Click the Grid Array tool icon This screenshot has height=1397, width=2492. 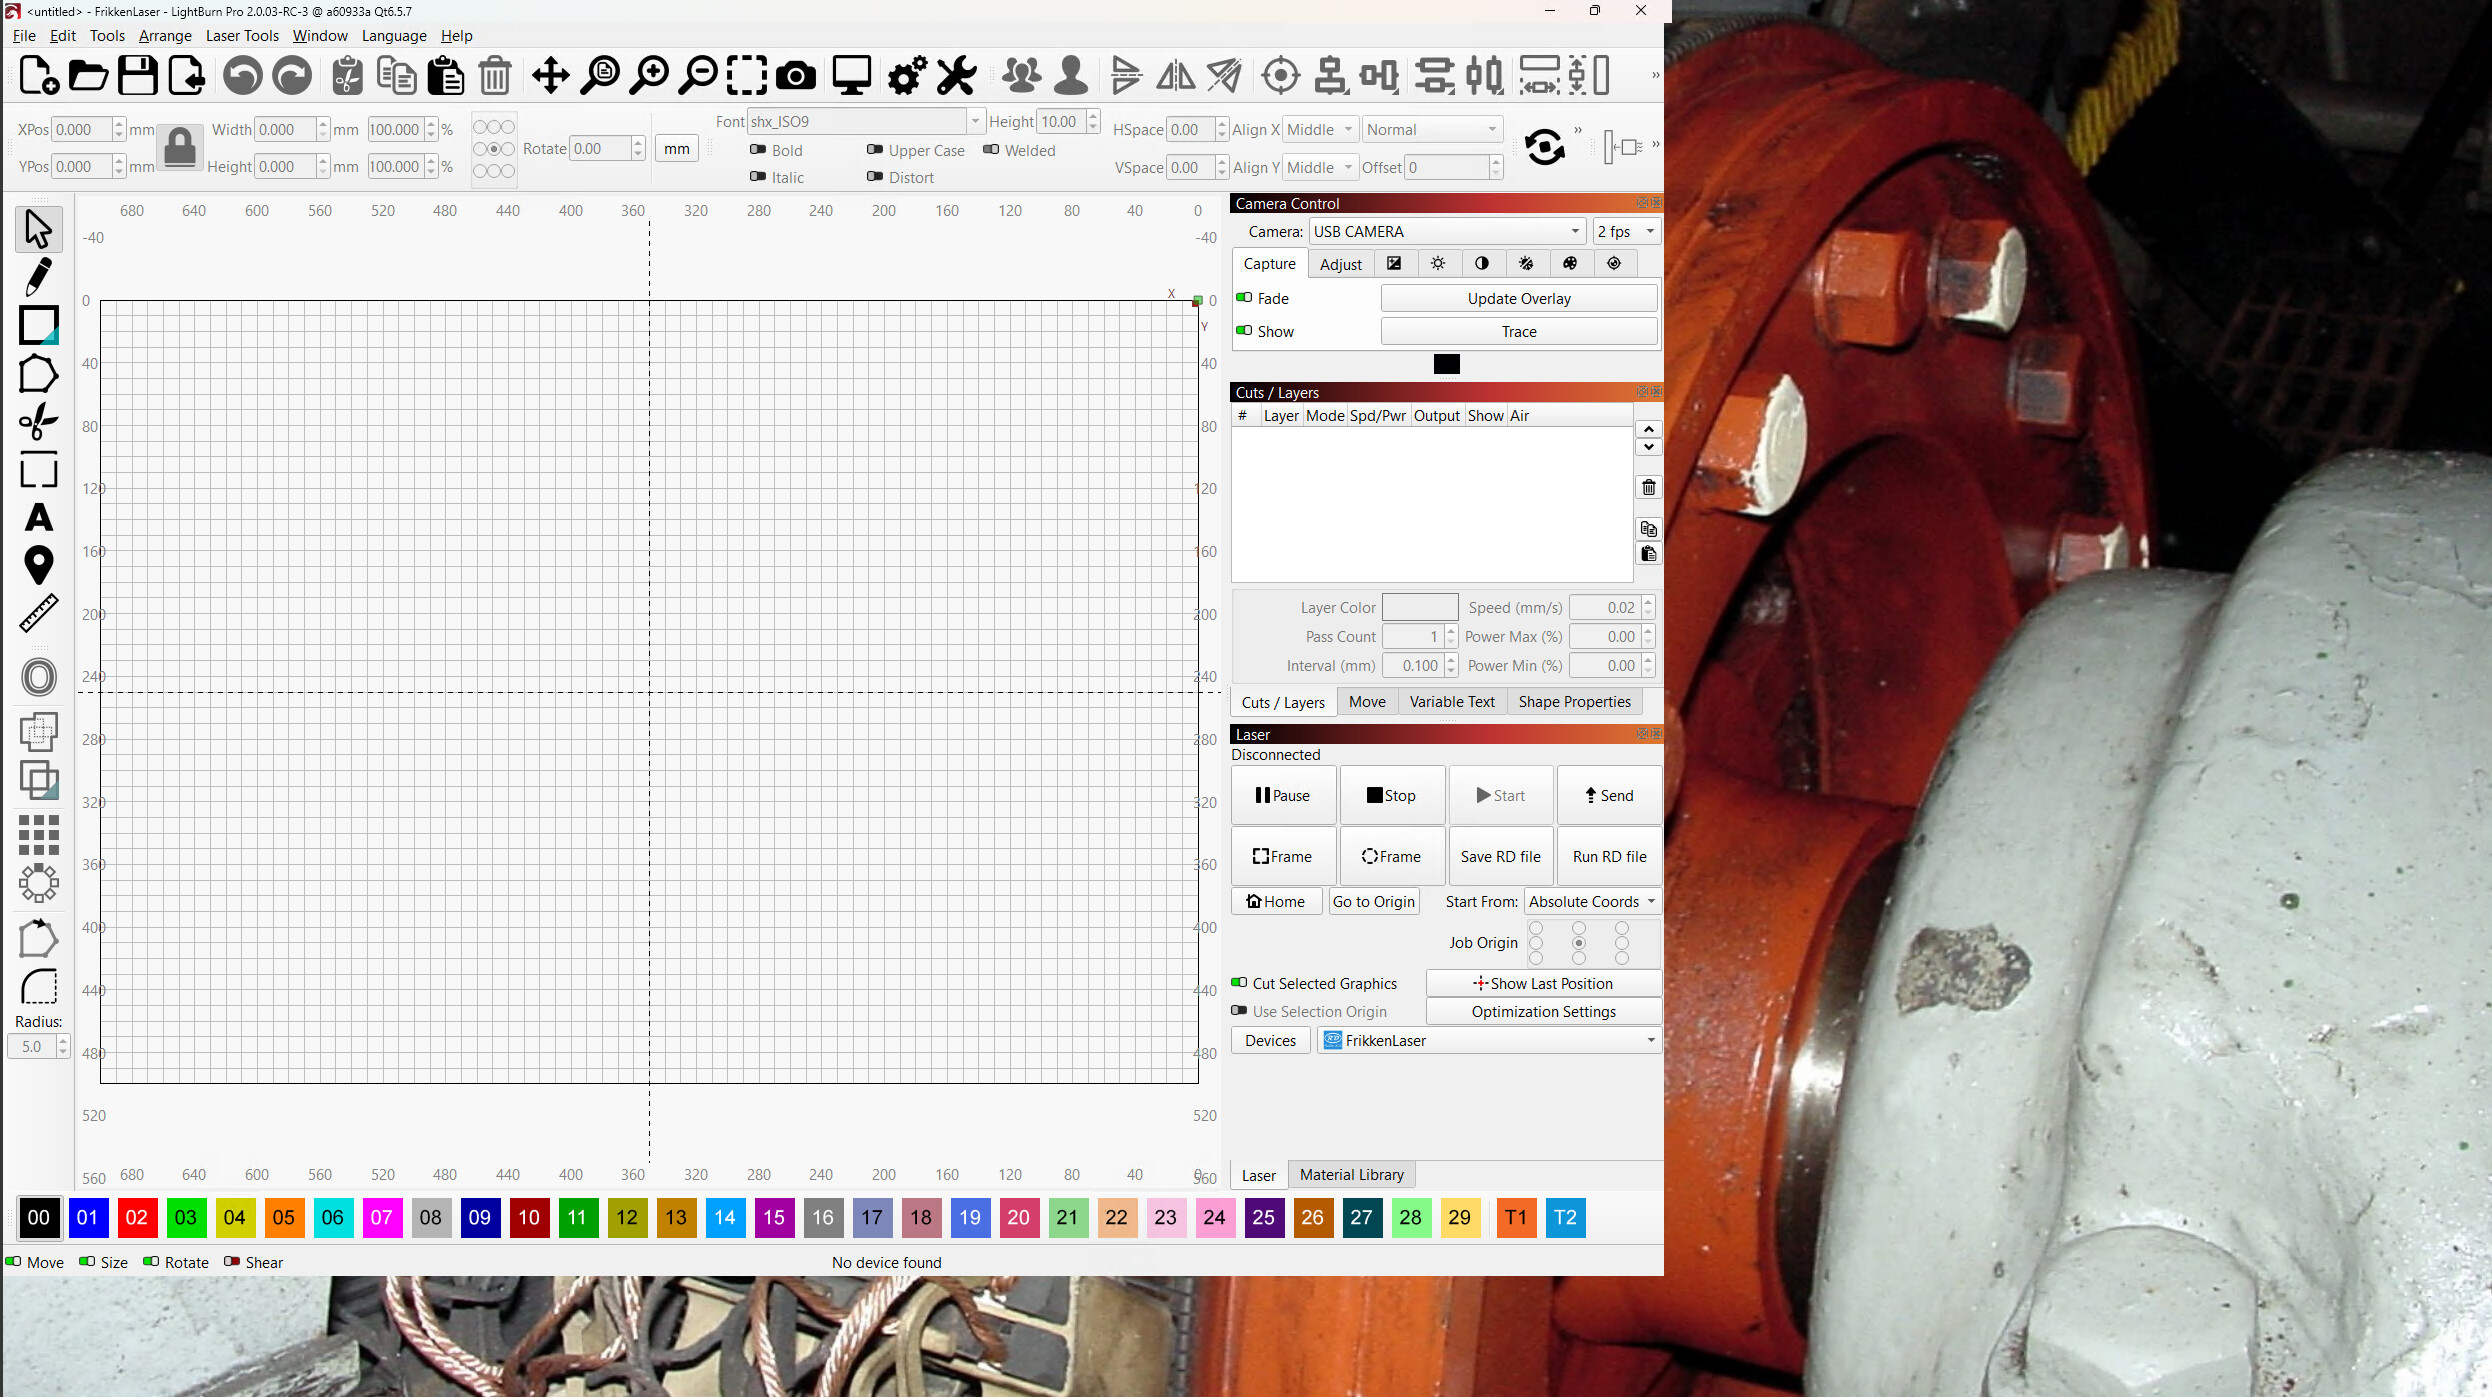click(x=38, y=835)
